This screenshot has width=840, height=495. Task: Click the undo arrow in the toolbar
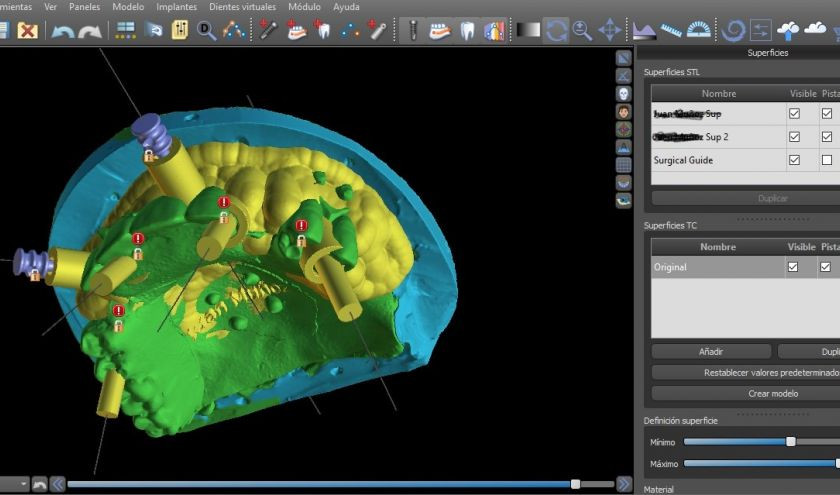[x=63, y=30]
